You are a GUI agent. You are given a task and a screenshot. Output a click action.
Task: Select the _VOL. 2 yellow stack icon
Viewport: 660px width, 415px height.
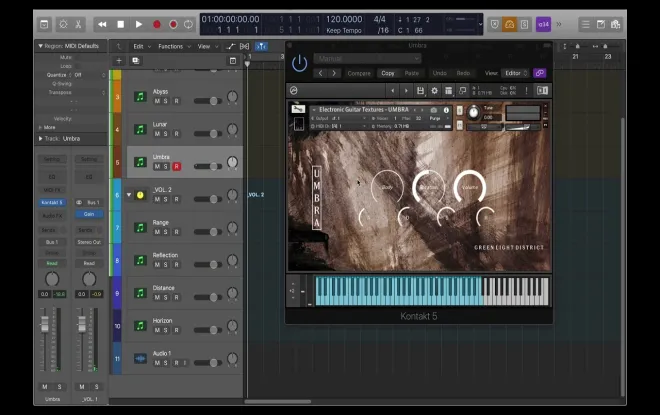140,195
